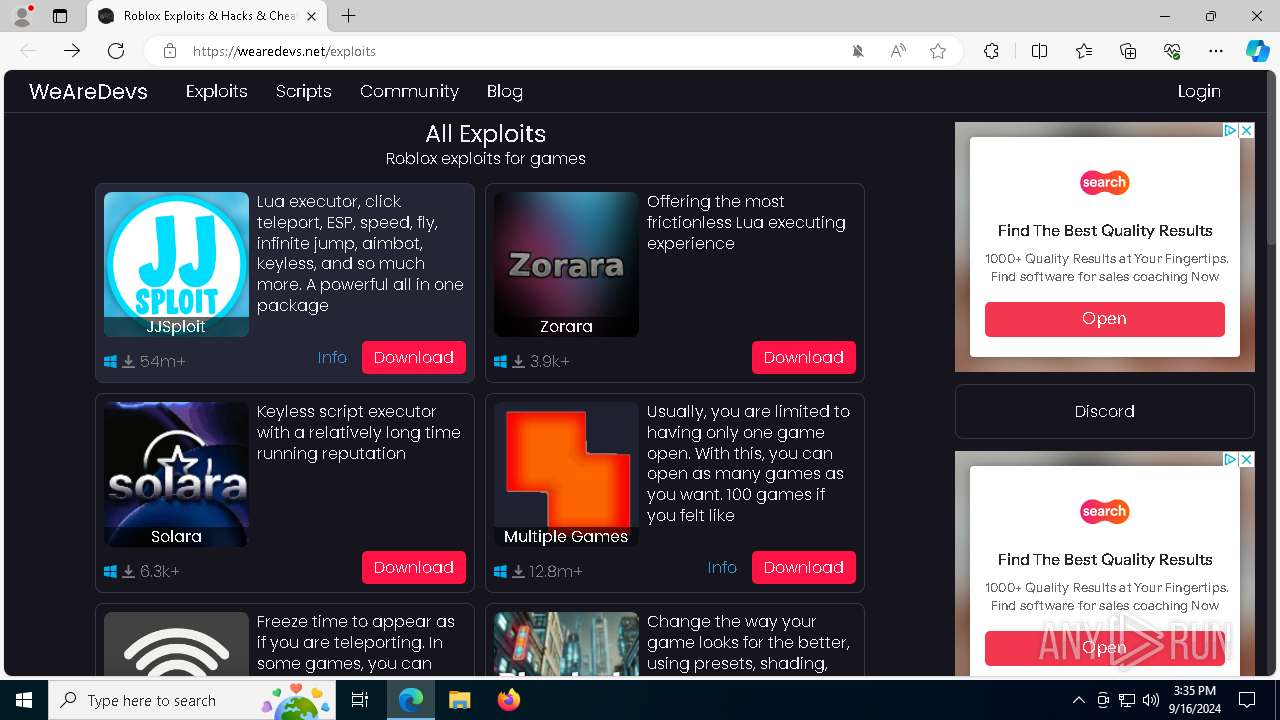
Task: Download the JJSploit exploit
Action: [x=413, y=357]
